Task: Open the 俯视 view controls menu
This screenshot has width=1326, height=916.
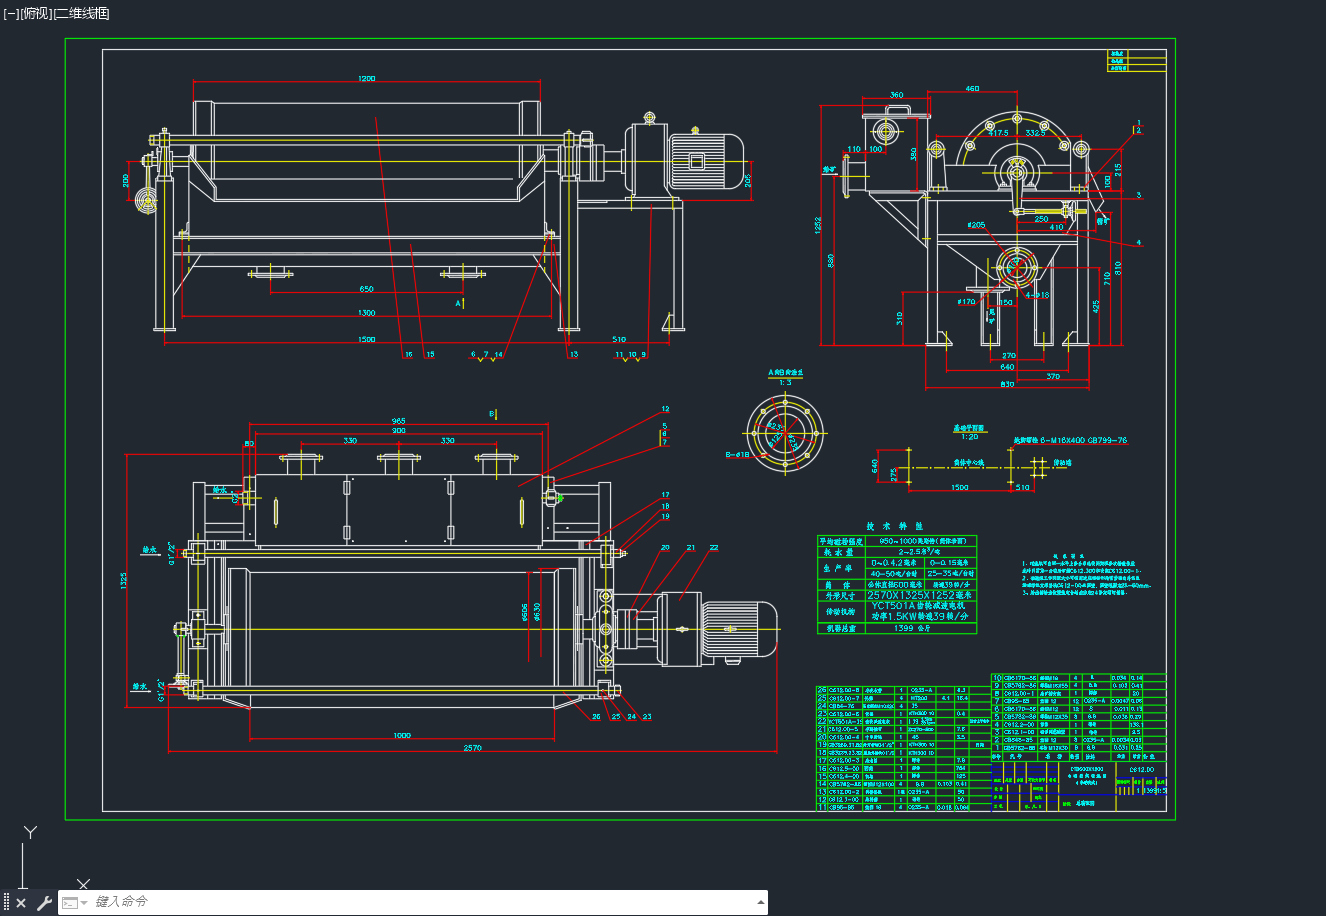Action: coord(35,13)
